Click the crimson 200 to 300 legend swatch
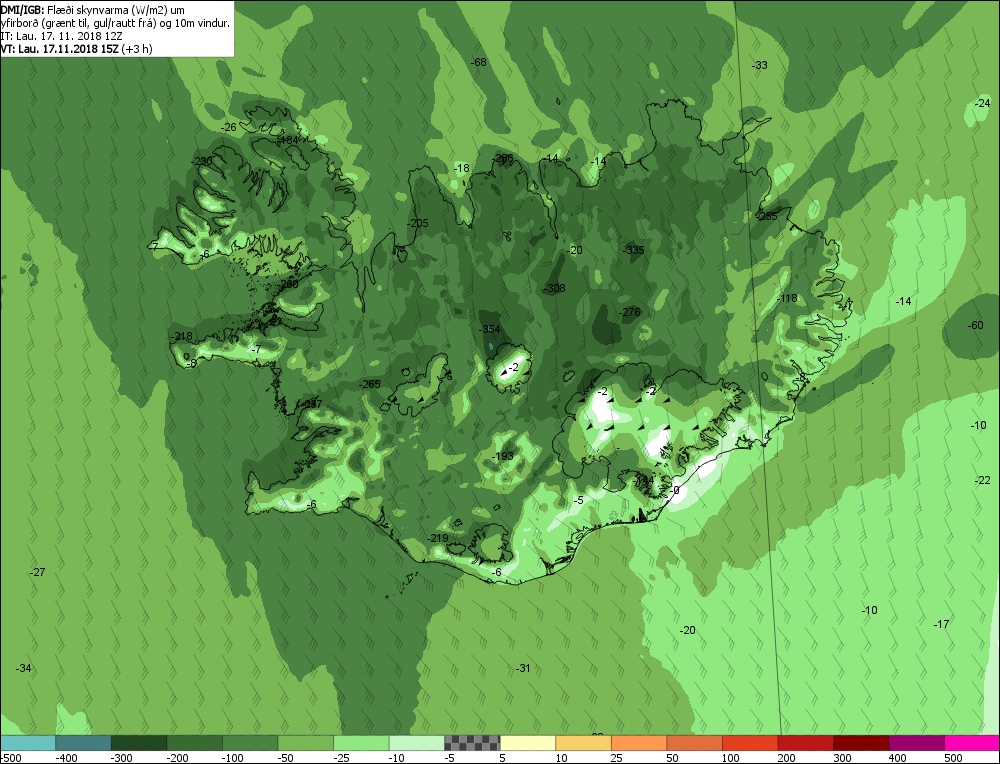This screenshot has width=1000, height=764. (x=805, y=743)
